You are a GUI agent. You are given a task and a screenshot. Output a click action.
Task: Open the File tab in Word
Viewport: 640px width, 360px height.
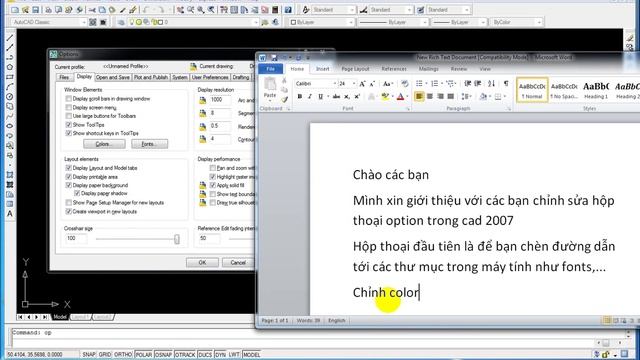pos(270,69)
